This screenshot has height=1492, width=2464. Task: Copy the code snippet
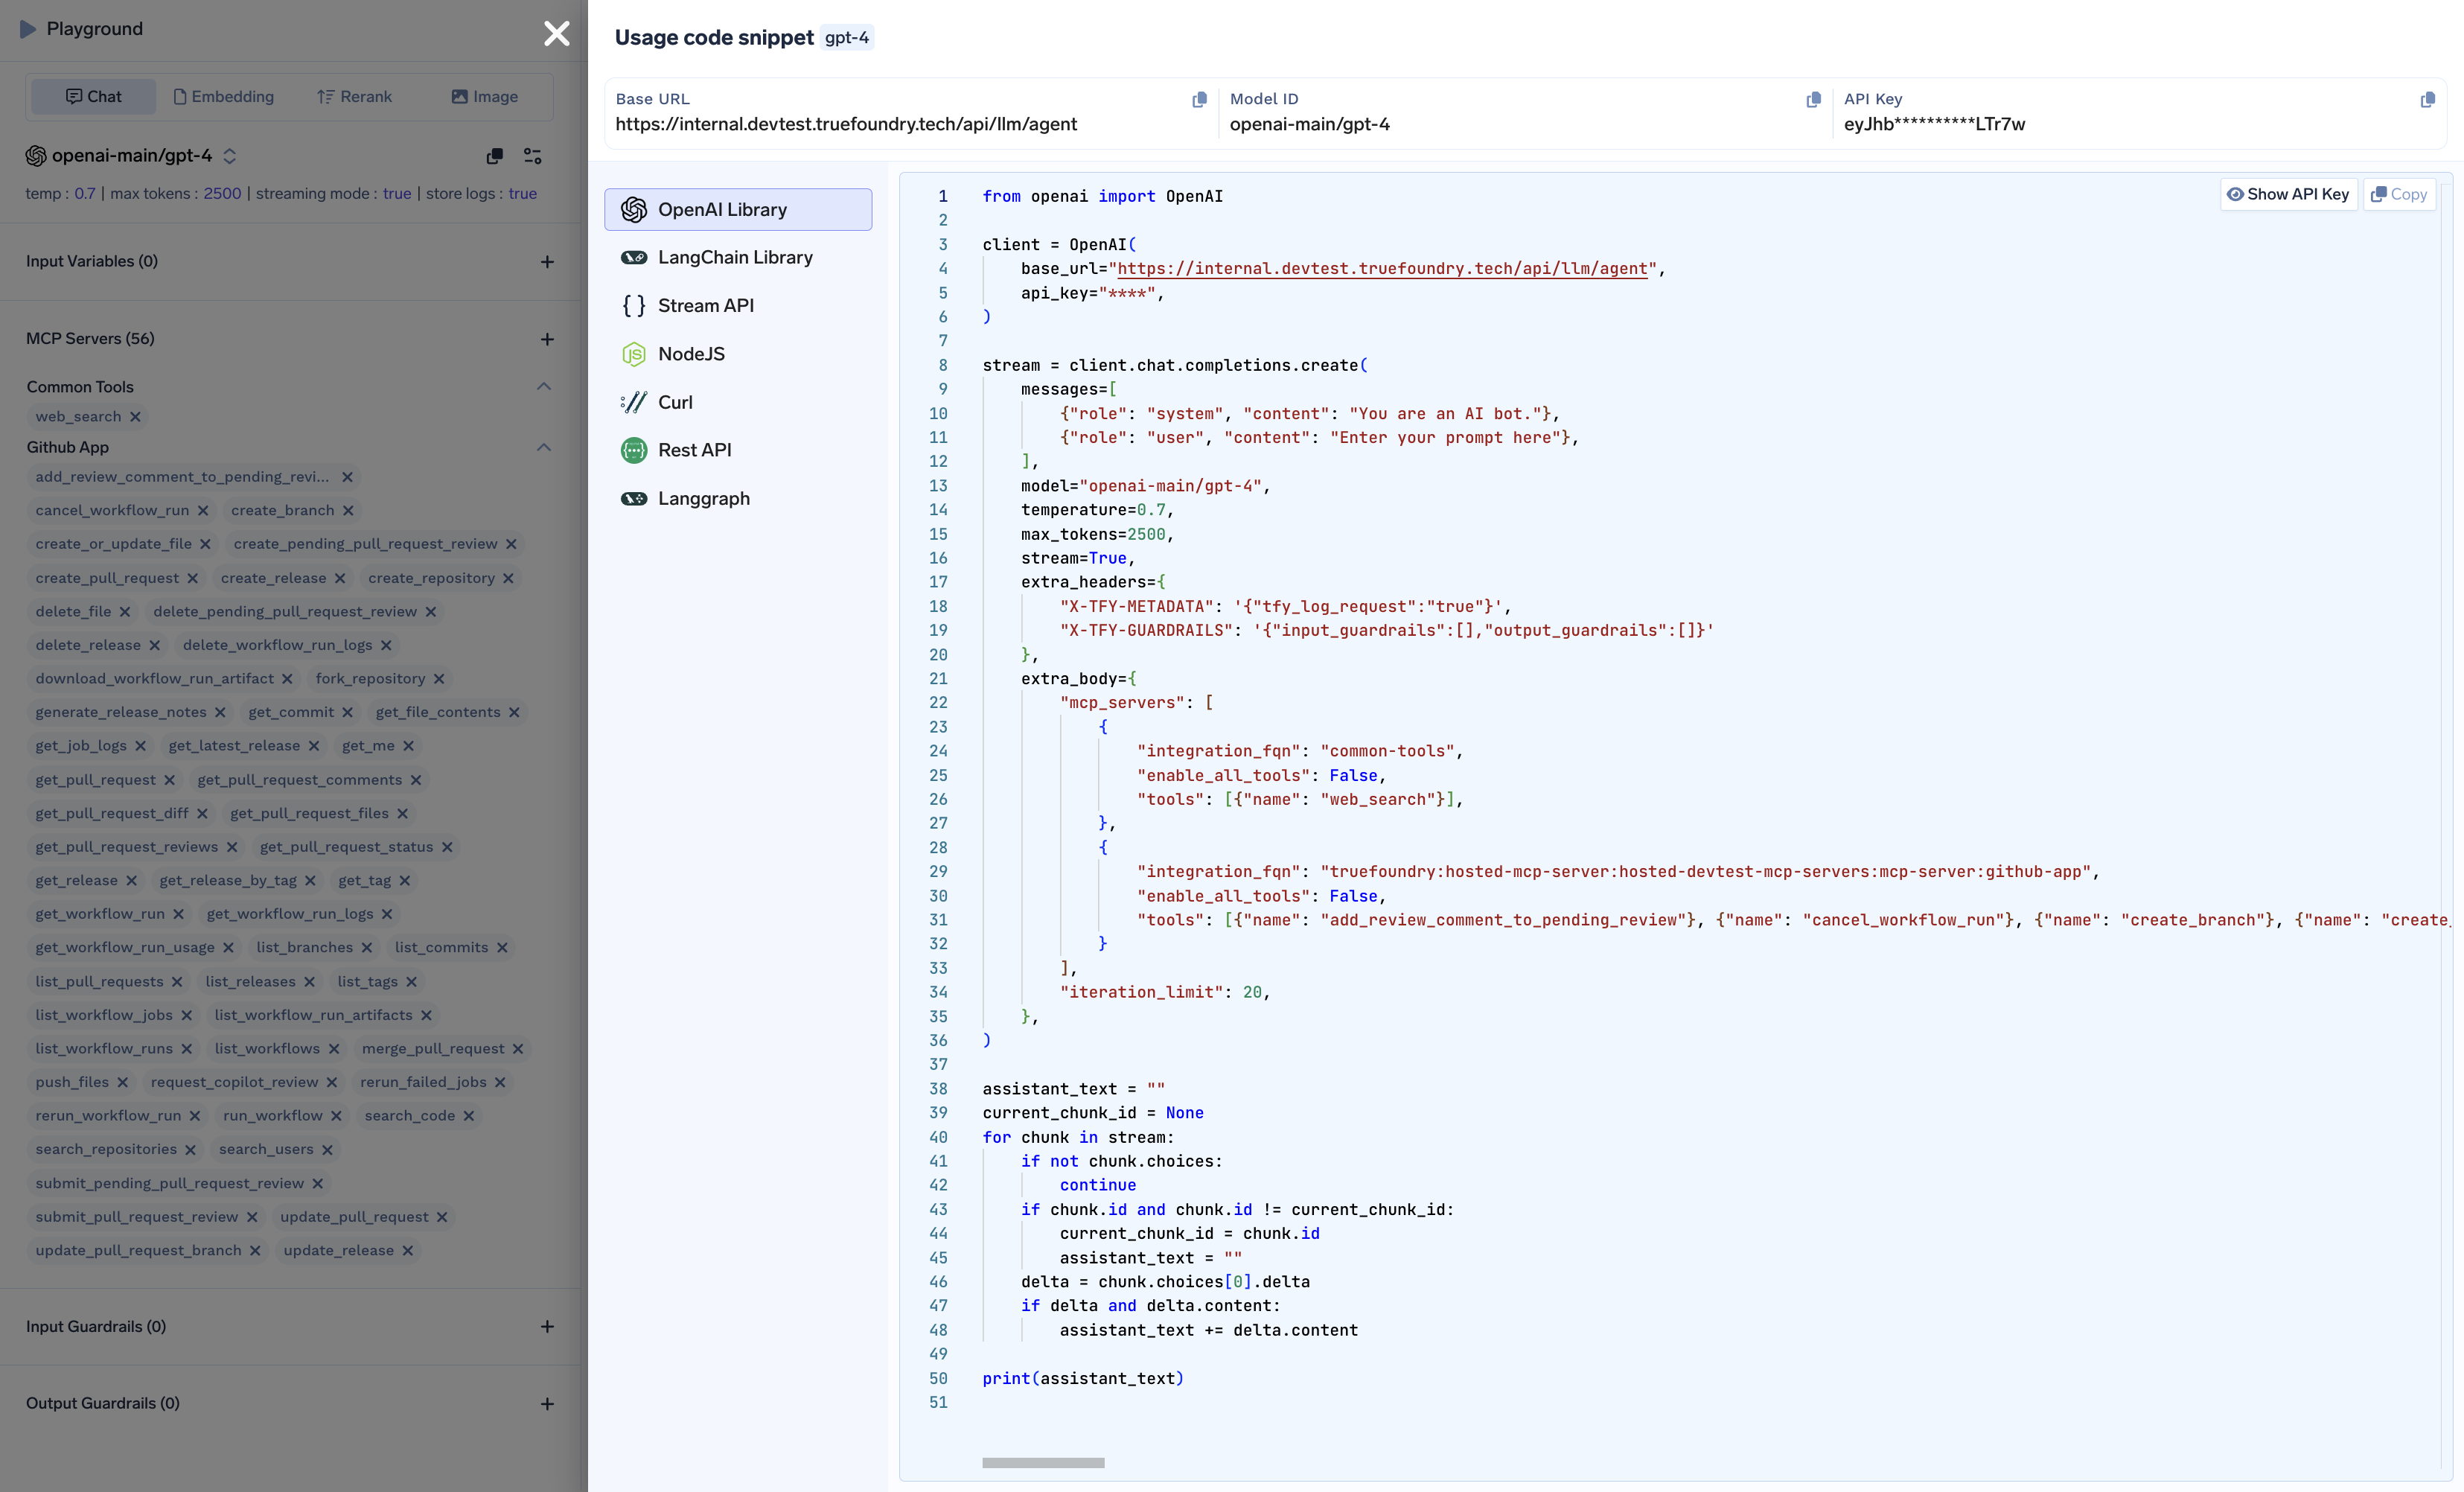pyautogui.click(x=2399, y=194)
